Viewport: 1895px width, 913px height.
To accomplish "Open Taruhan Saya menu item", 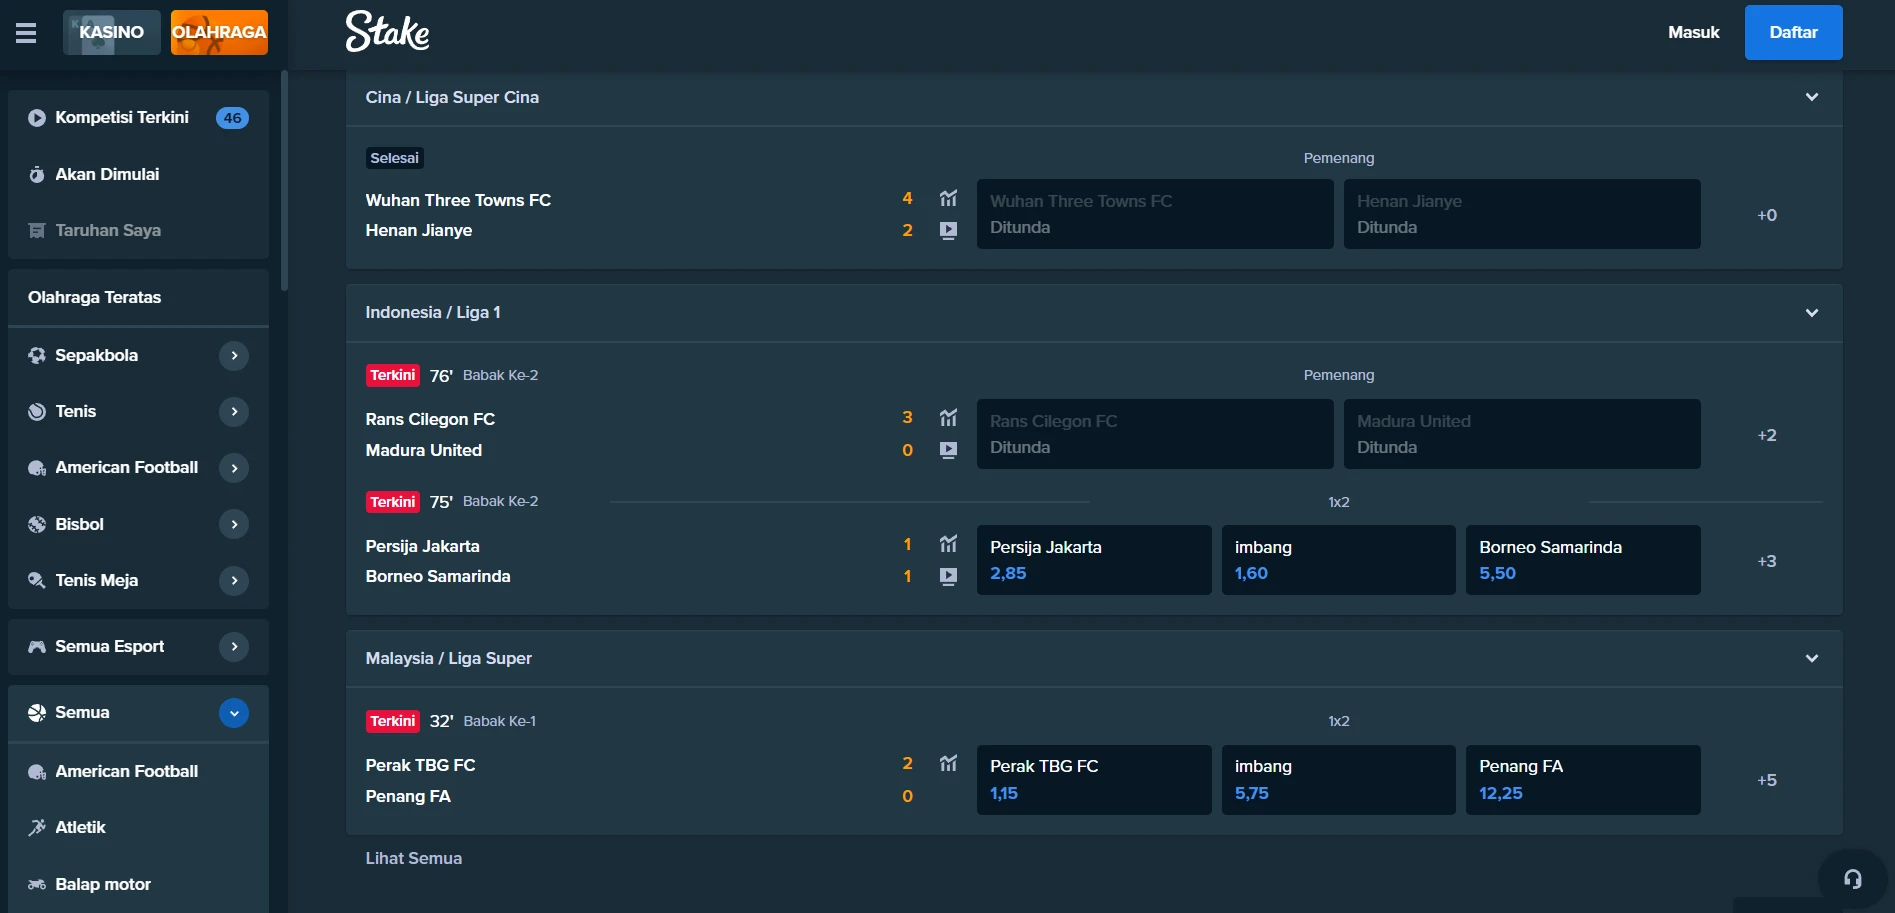I will coord(138,231).
